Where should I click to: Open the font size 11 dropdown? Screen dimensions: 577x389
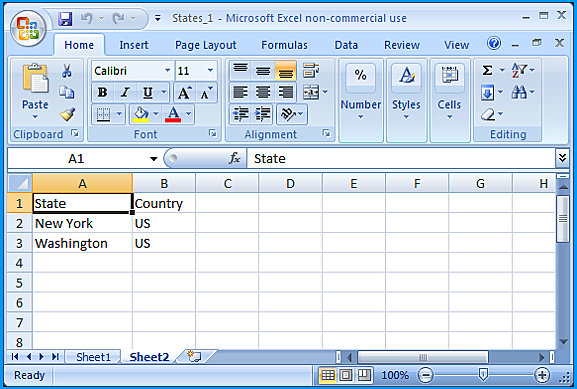pyautogui.click(x=210, y=70)
